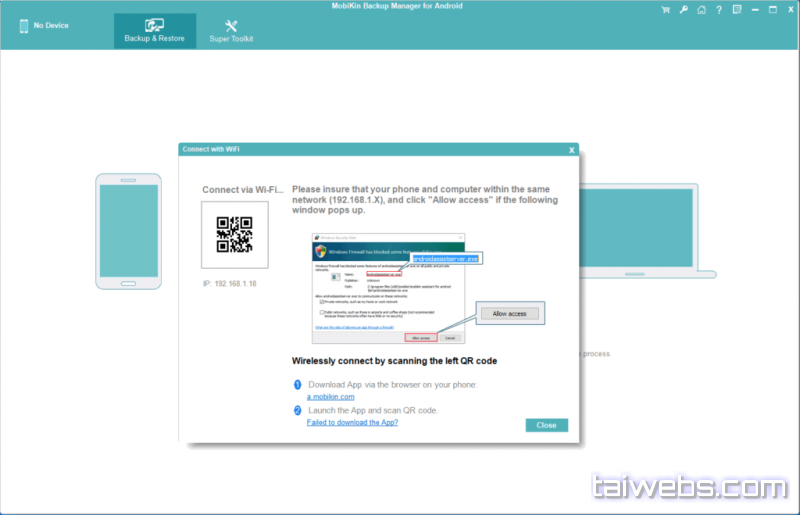Click the WiFi connection QR code
The width and height of the screenshot is (800, 515).
point(234,234)
